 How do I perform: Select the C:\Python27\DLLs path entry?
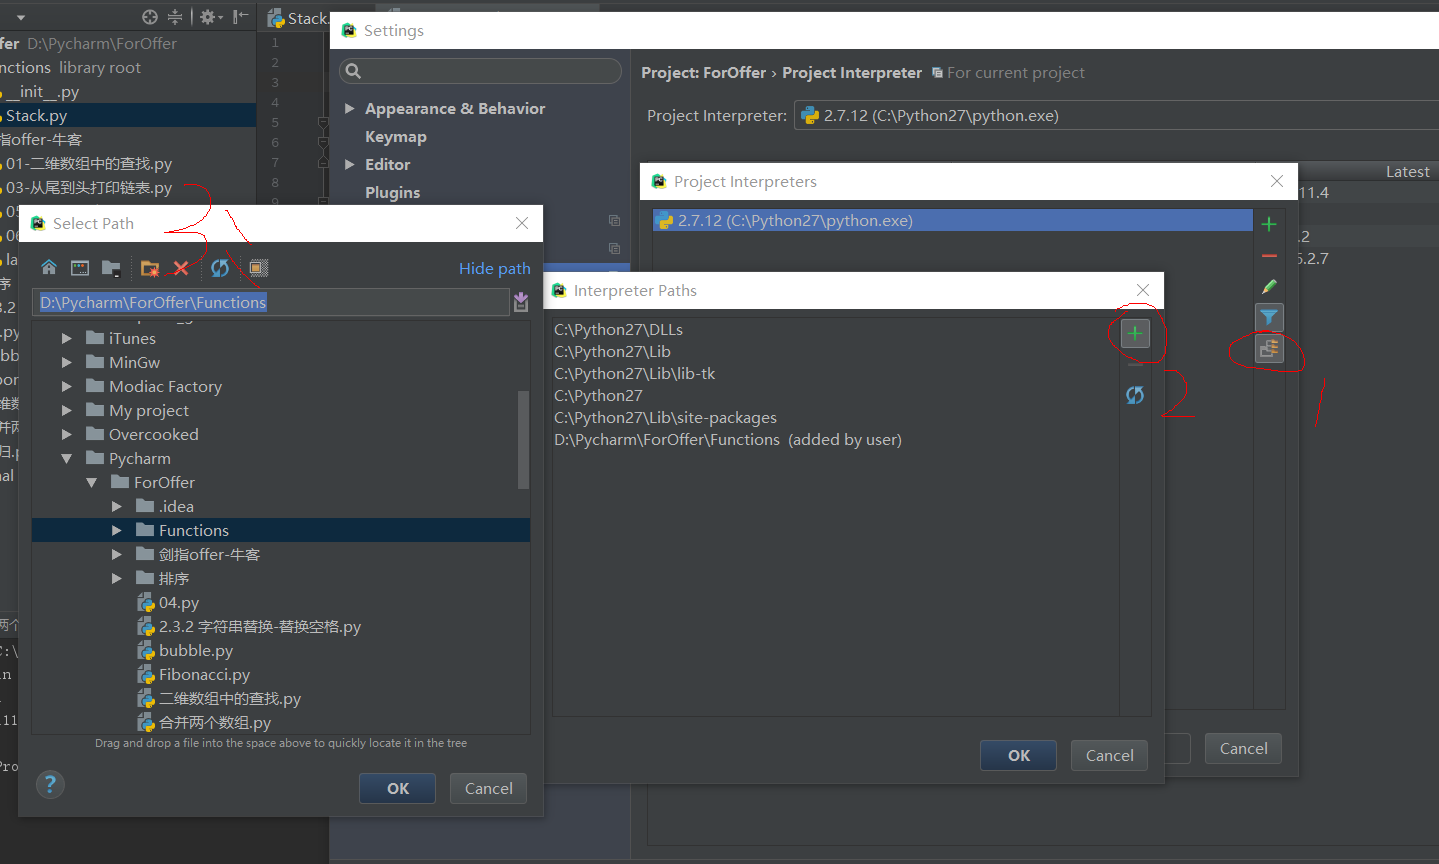[x=619, y=329]
